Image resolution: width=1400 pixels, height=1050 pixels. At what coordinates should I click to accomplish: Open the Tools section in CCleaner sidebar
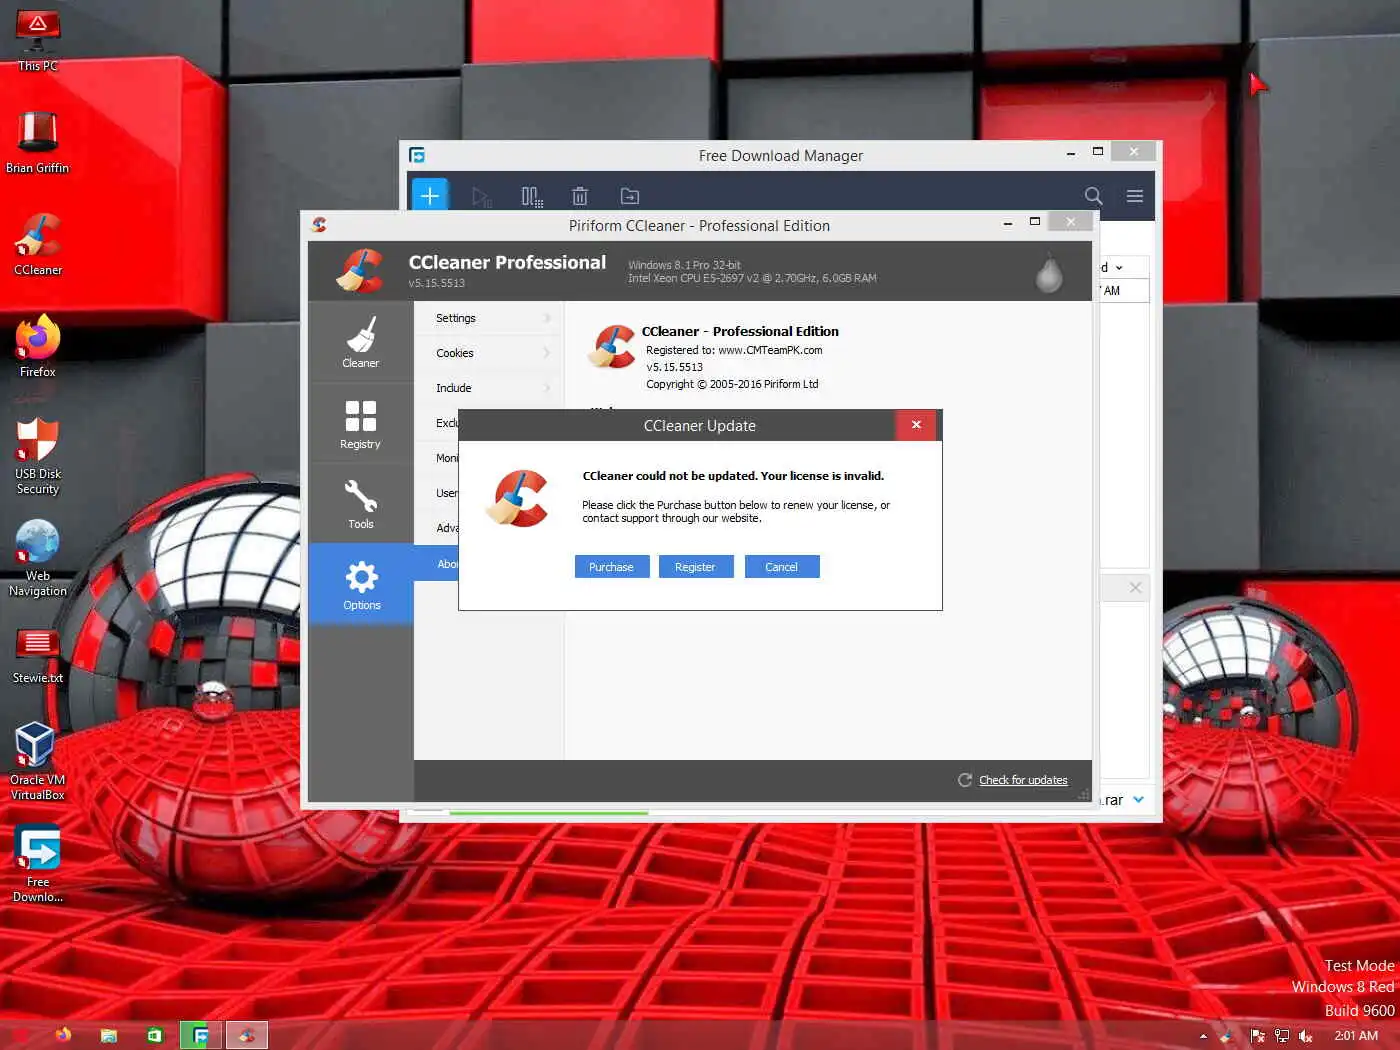point(361,504)
